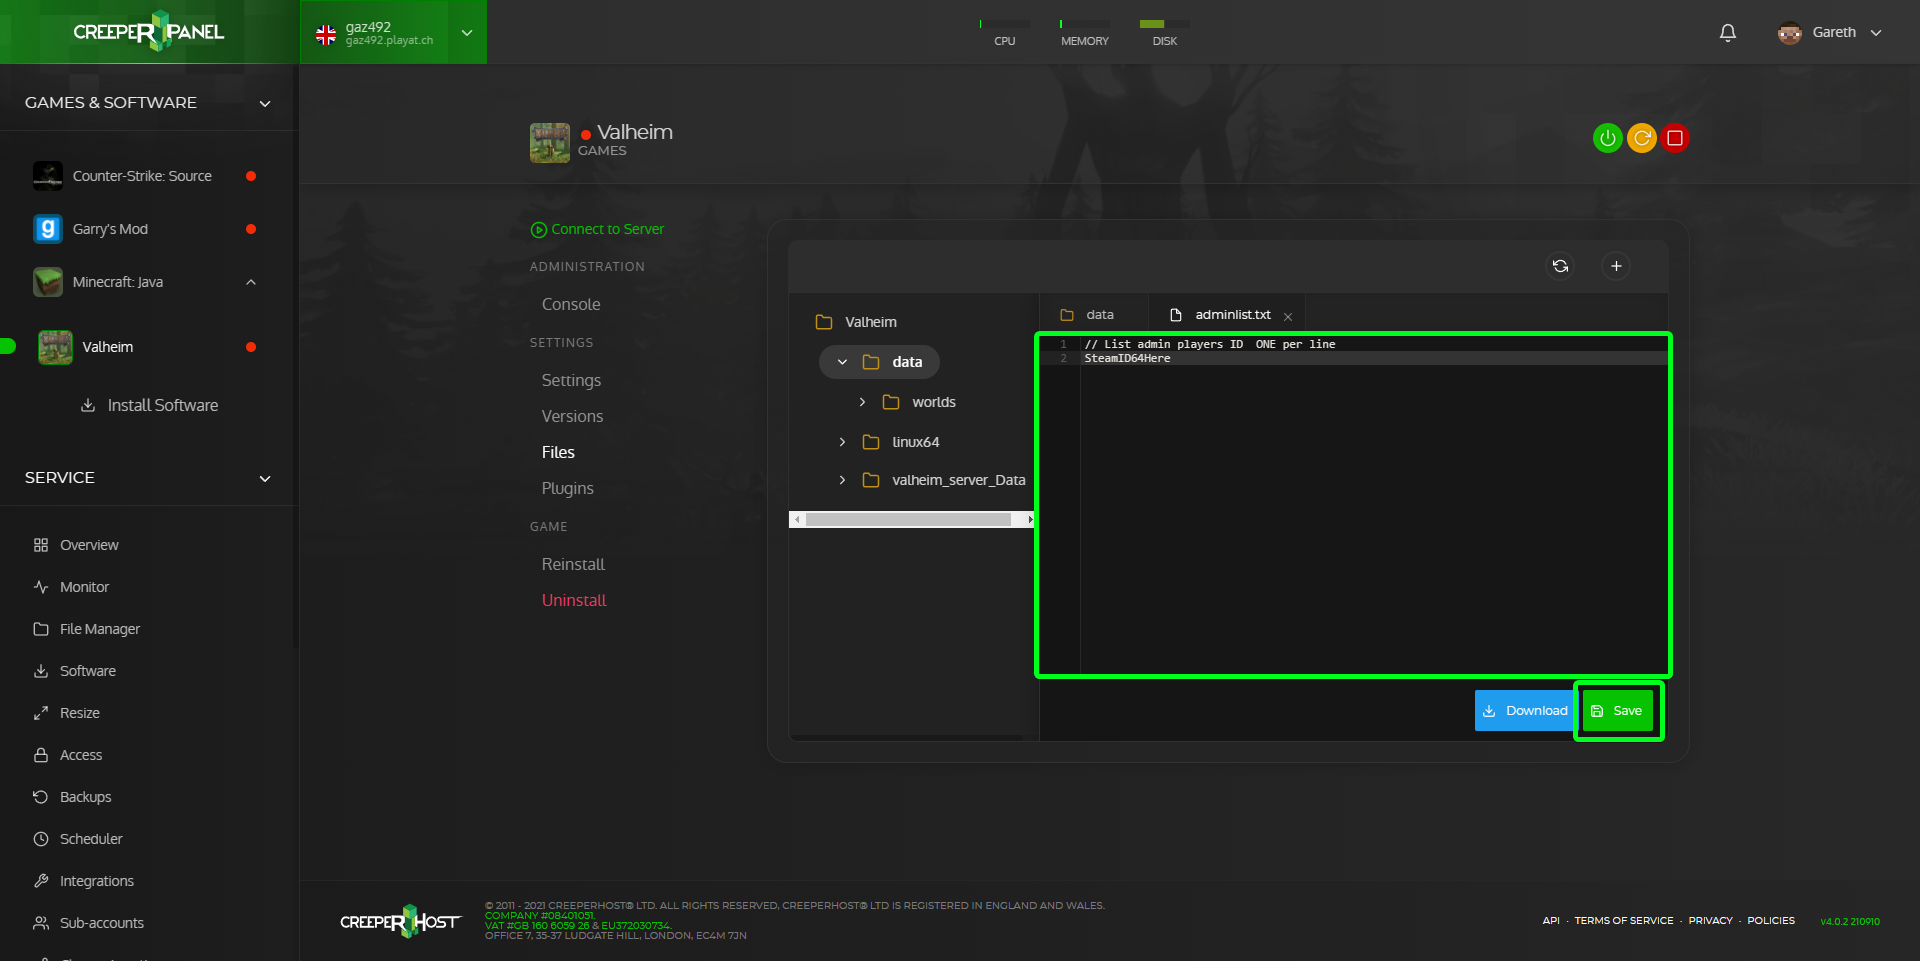1920x961 pixels.
Task: Click the Valheim root folder icon
Action: point(824,322)
